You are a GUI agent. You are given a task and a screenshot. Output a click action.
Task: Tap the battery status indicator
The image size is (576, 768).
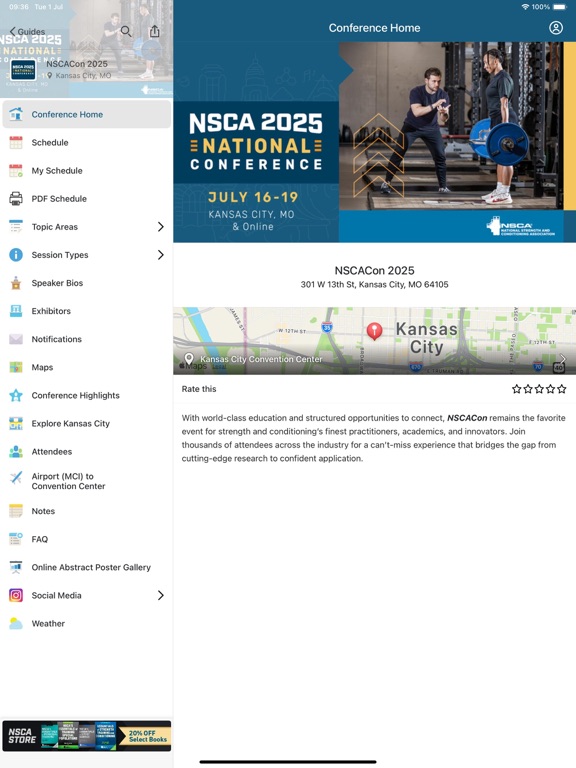pyautogui.click(x=560, y=7)
